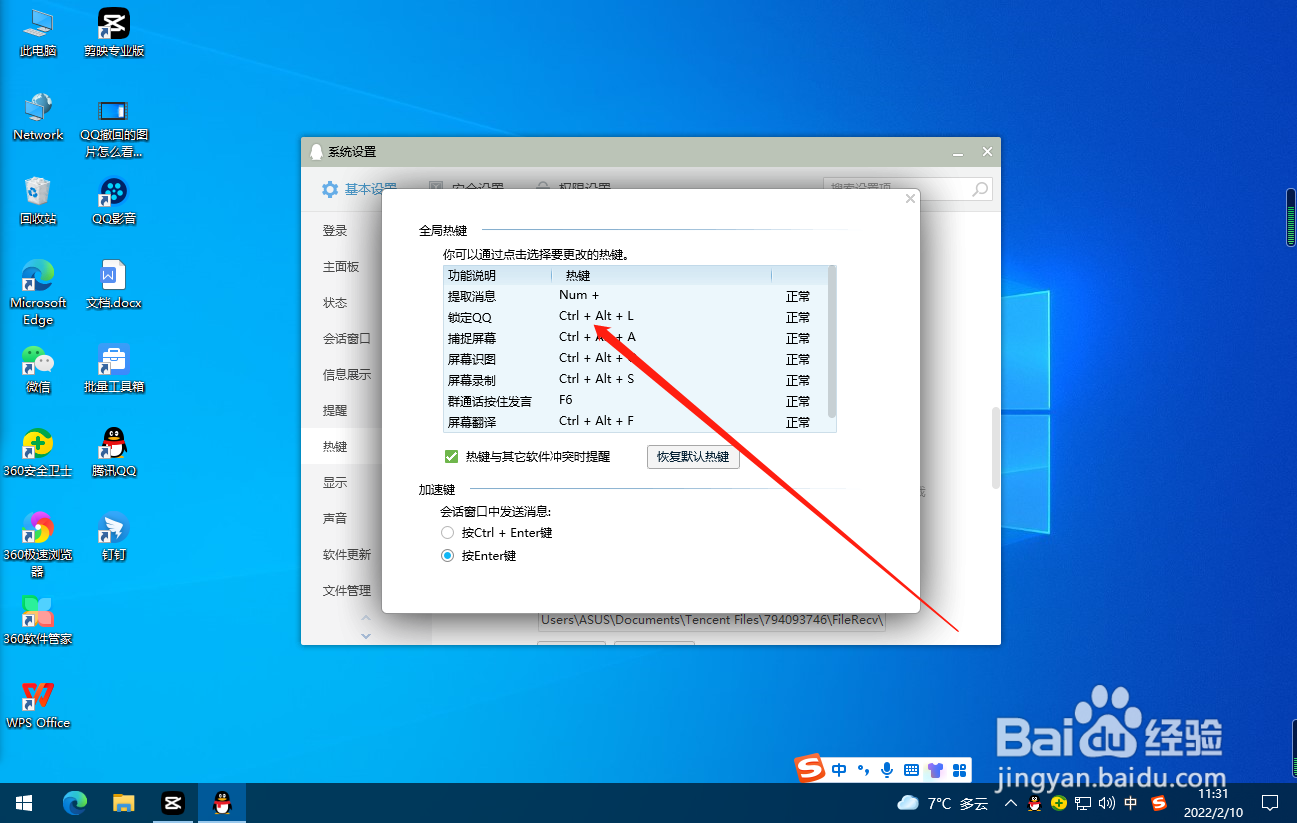Click Sogou input microphone voice icon
The image size is (1297, 823).
[886, 769]
